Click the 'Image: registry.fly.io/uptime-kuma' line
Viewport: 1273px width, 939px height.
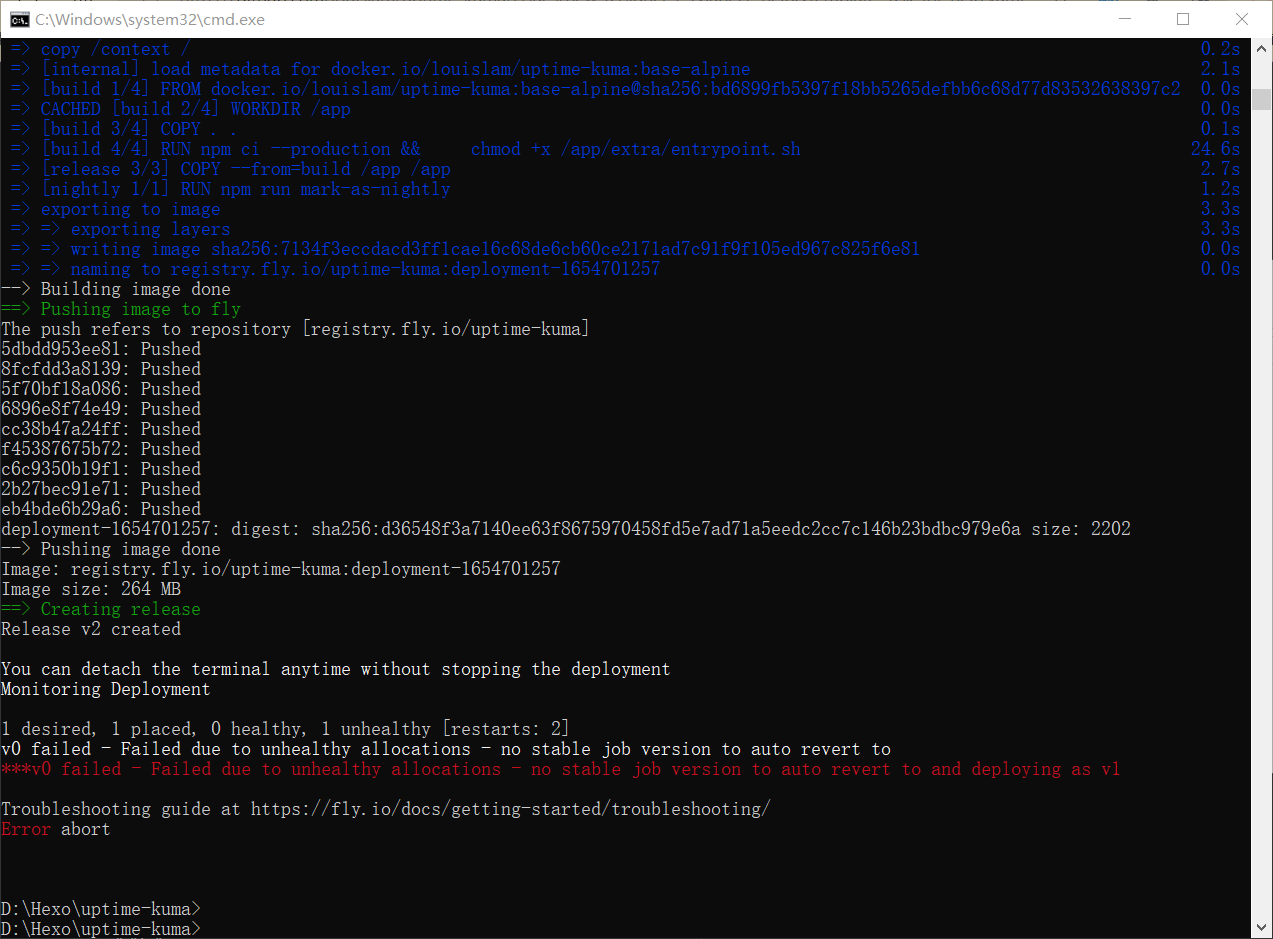coord(281,569)
